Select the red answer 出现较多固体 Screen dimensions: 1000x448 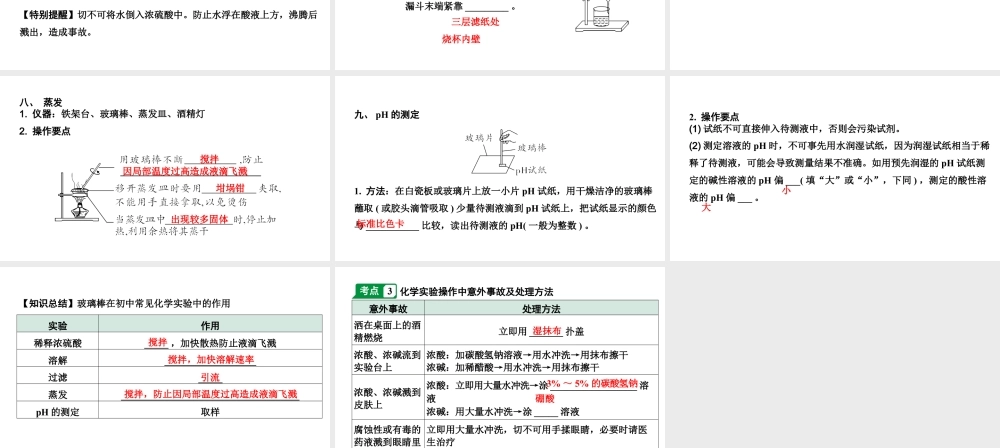click(199, 219)
